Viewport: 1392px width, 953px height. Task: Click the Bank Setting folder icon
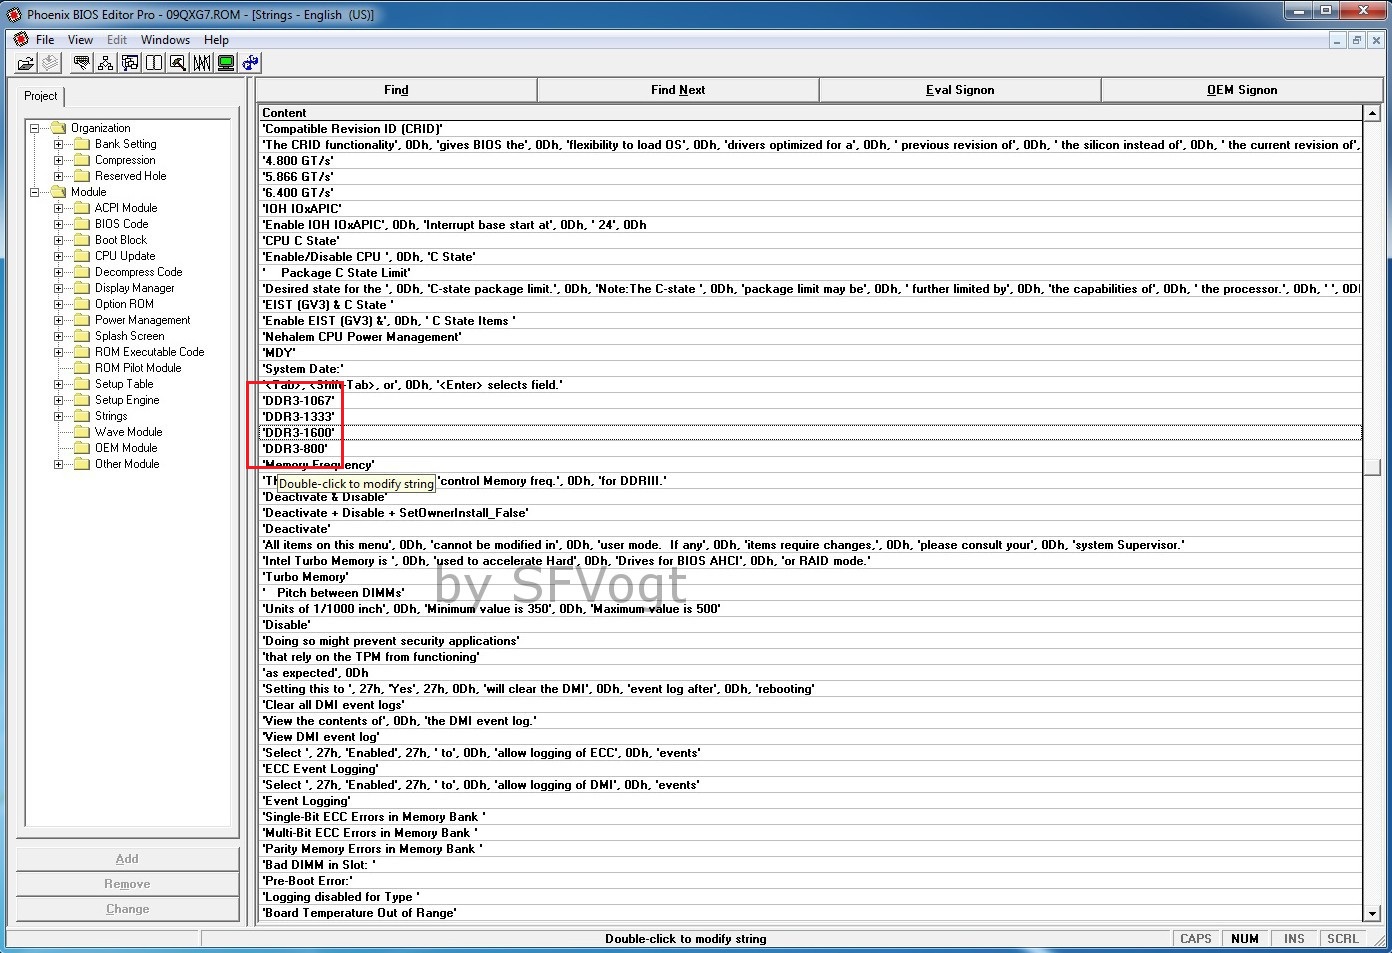82,144
